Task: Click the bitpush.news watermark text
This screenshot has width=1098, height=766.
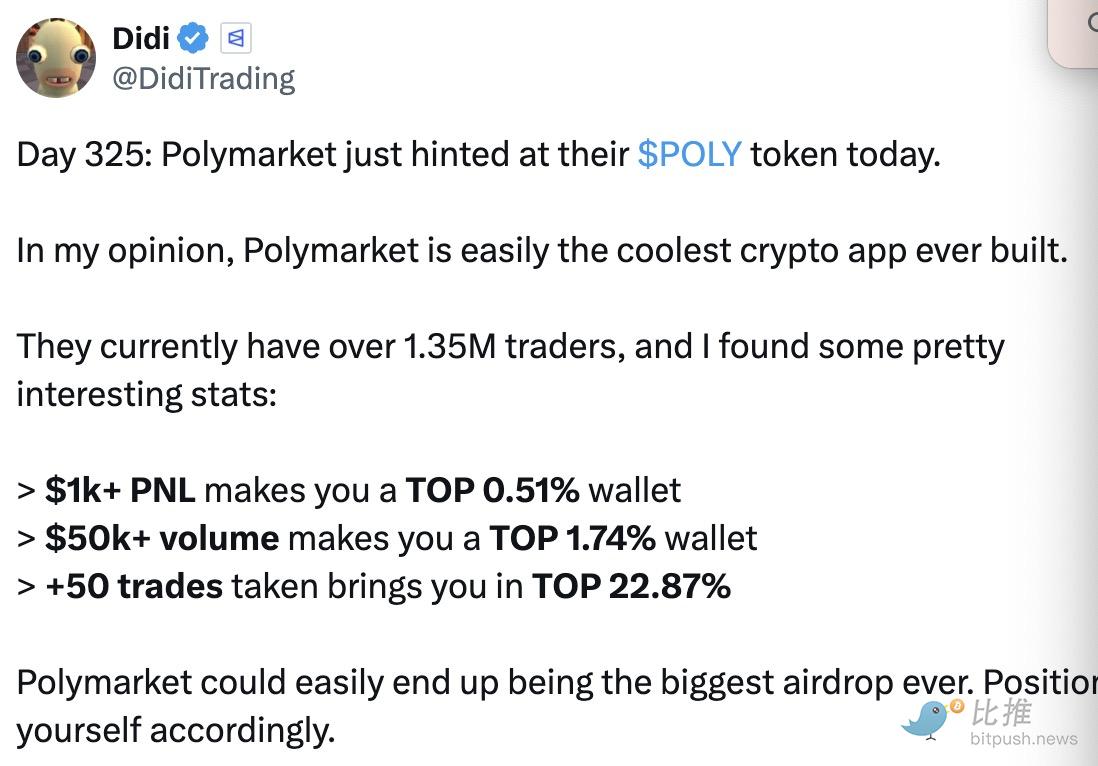Action: 1023,739
